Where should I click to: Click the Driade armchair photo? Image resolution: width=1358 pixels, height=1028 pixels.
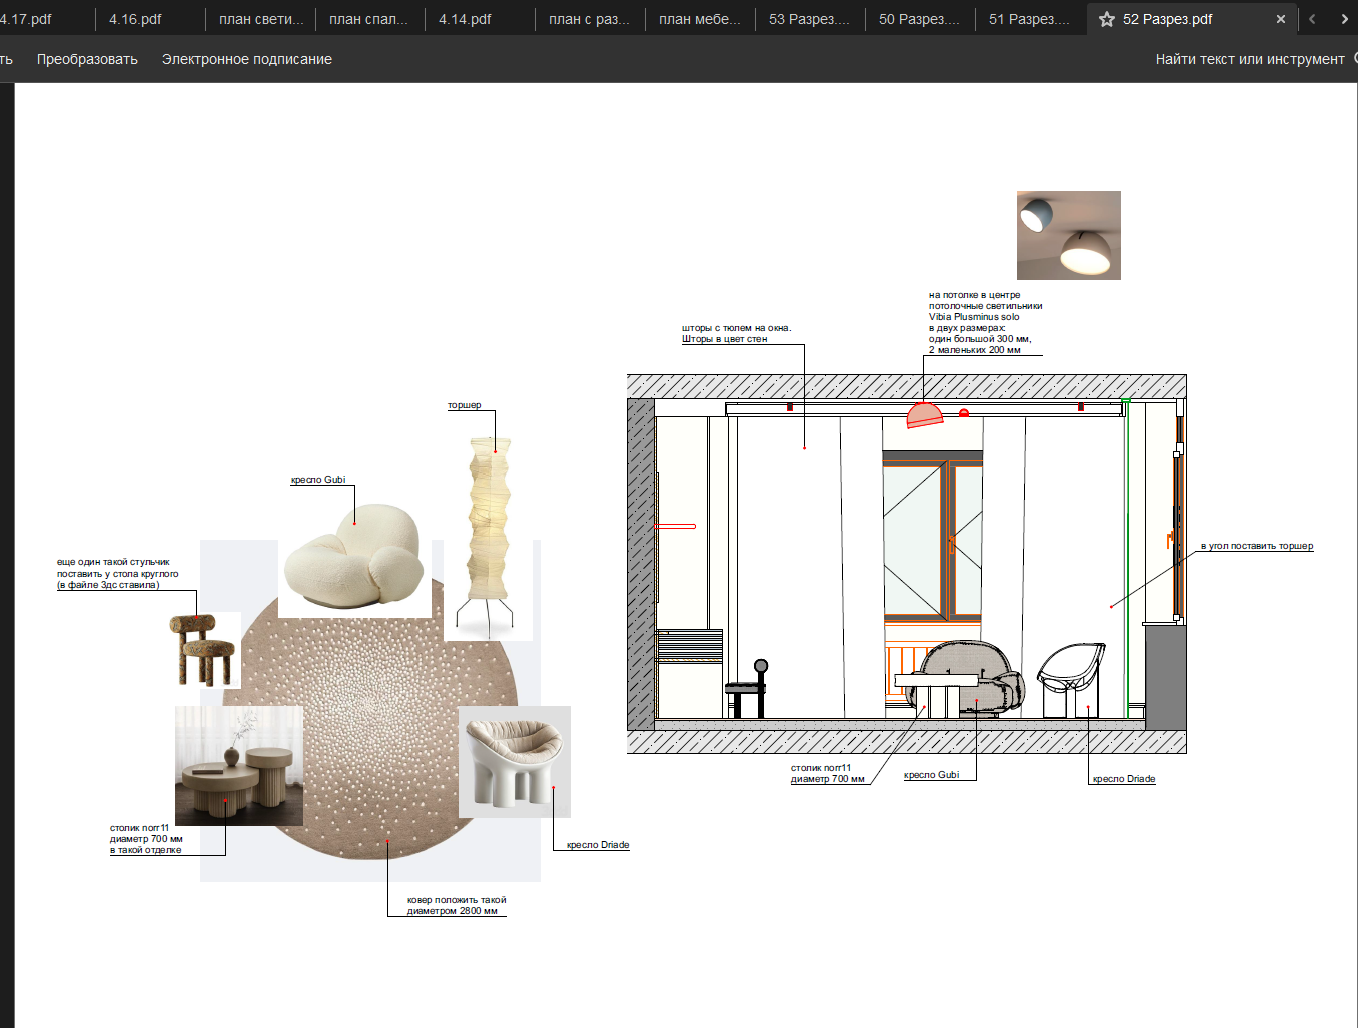pyautogui.click(x=514, y=762)
